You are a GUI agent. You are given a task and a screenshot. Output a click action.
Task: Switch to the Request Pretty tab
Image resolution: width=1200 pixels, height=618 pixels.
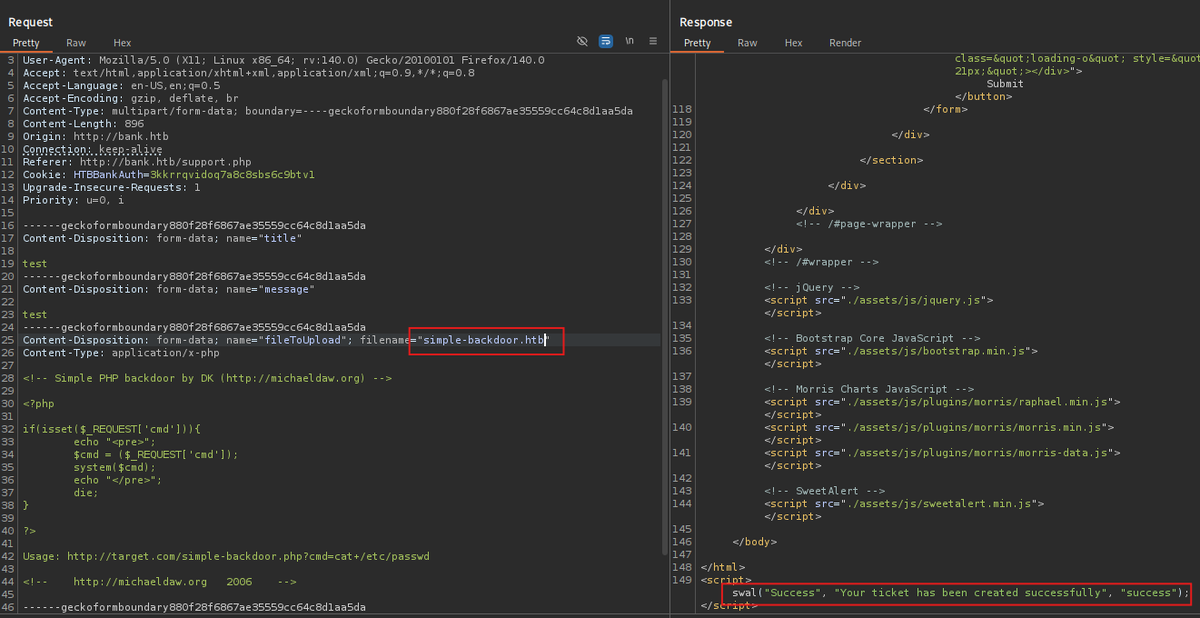point(26,43)
